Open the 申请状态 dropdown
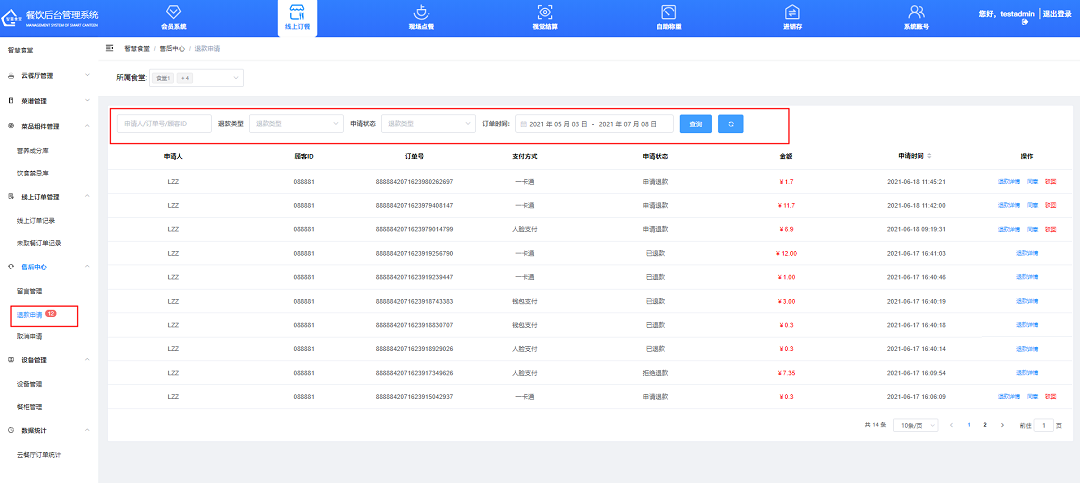1080x483 pixels. [427, 124]
